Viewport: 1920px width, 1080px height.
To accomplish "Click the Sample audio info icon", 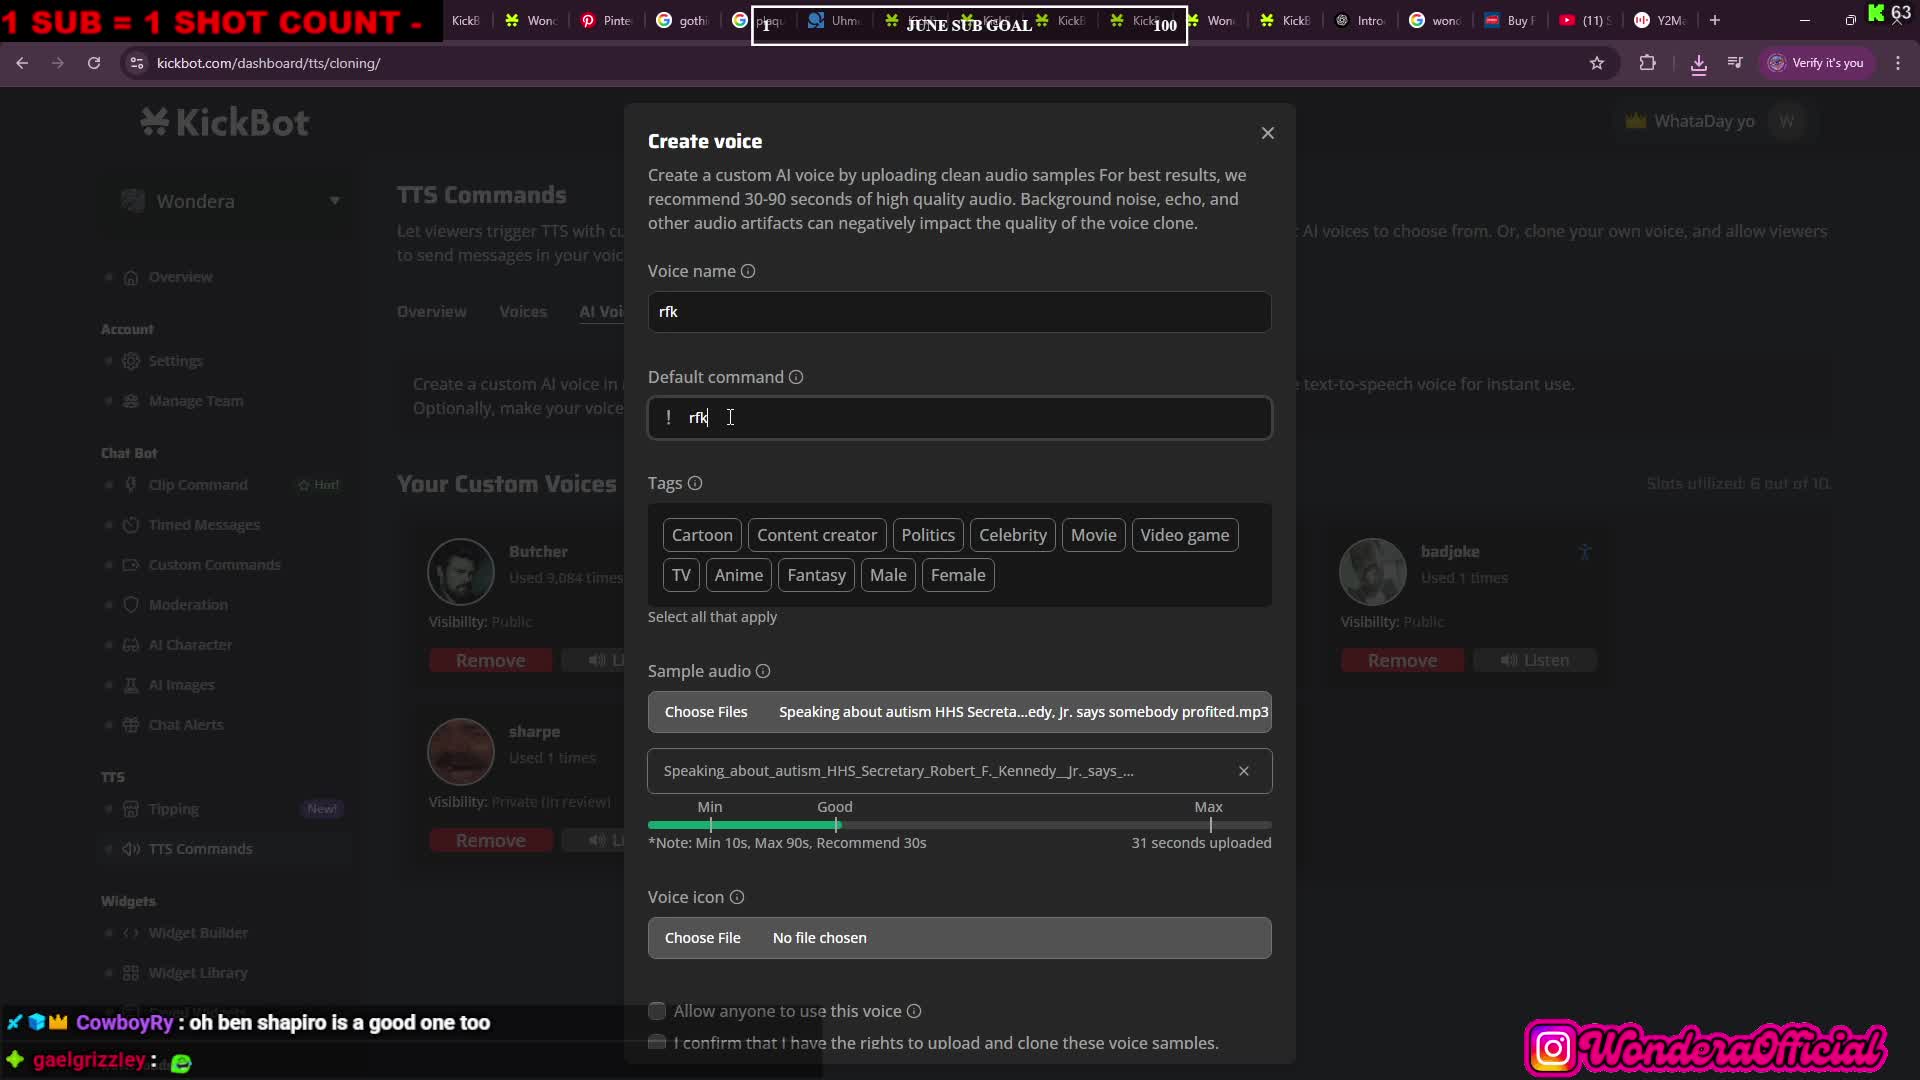I will point(763,671).
